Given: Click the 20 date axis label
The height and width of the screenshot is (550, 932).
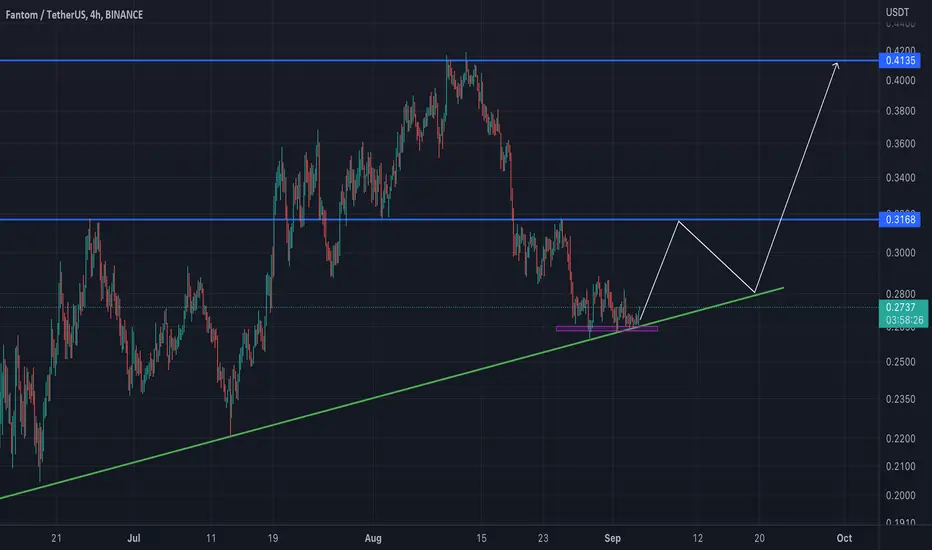Looking at the screenshot, I should [x=759, y=538].
